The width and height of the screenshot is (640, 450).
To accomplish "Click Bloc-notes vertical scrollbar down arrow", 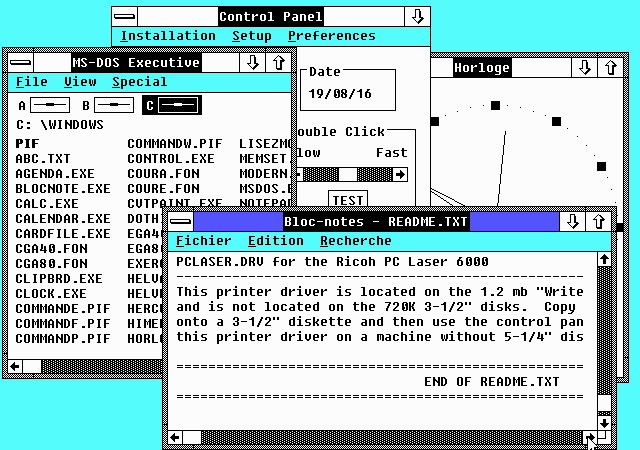I will (604, 423).
